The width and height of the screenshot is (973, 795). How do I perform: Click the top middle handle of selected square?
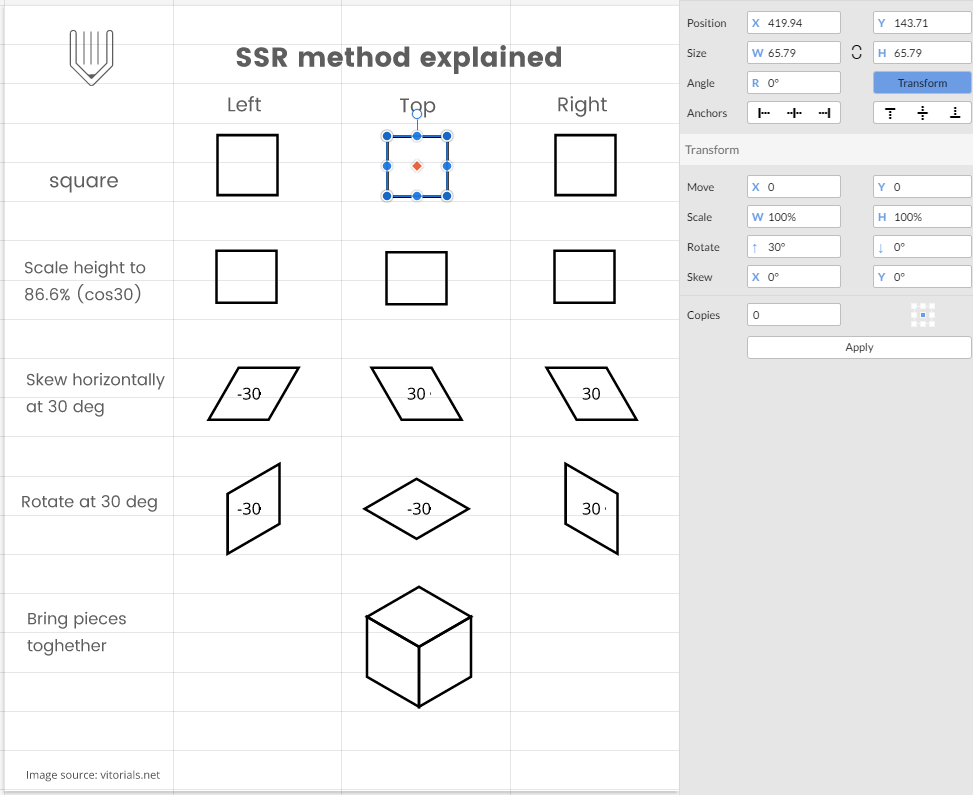pos(417,136)
